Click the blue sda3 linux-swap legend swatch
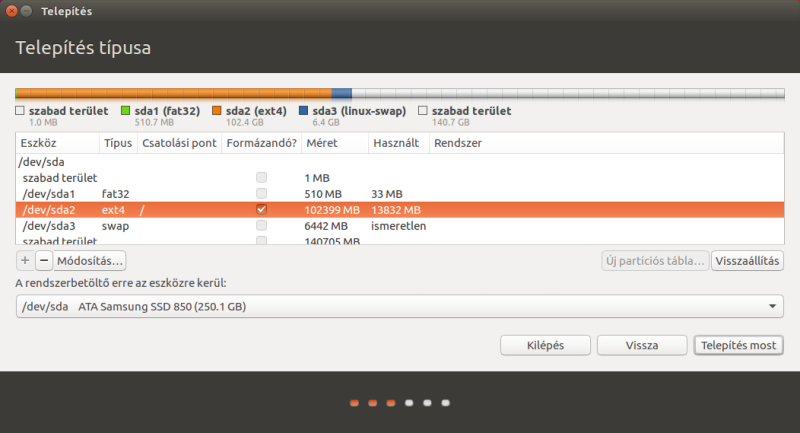 pos(303,111)
